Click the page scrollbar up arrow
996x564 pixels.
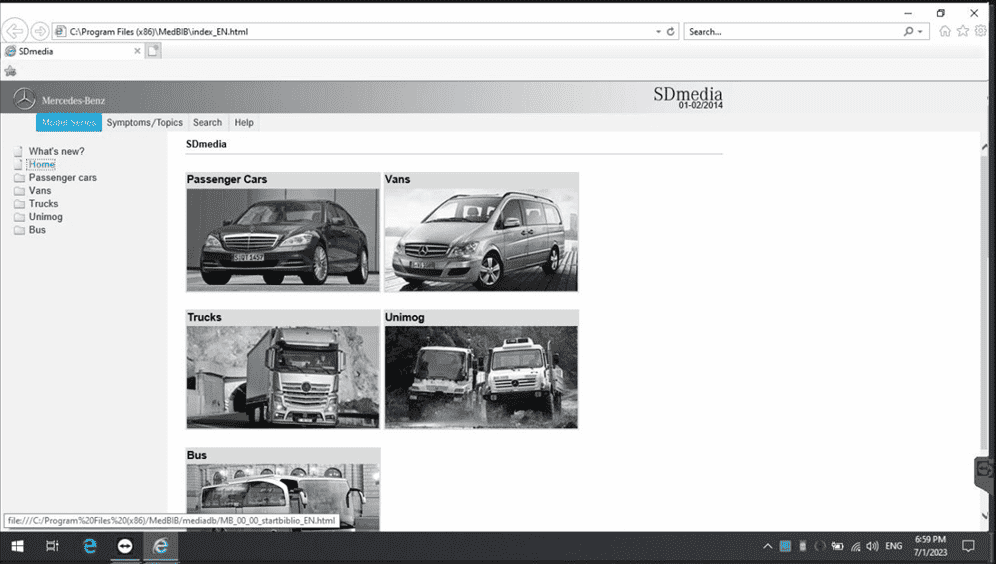point(985,147)
